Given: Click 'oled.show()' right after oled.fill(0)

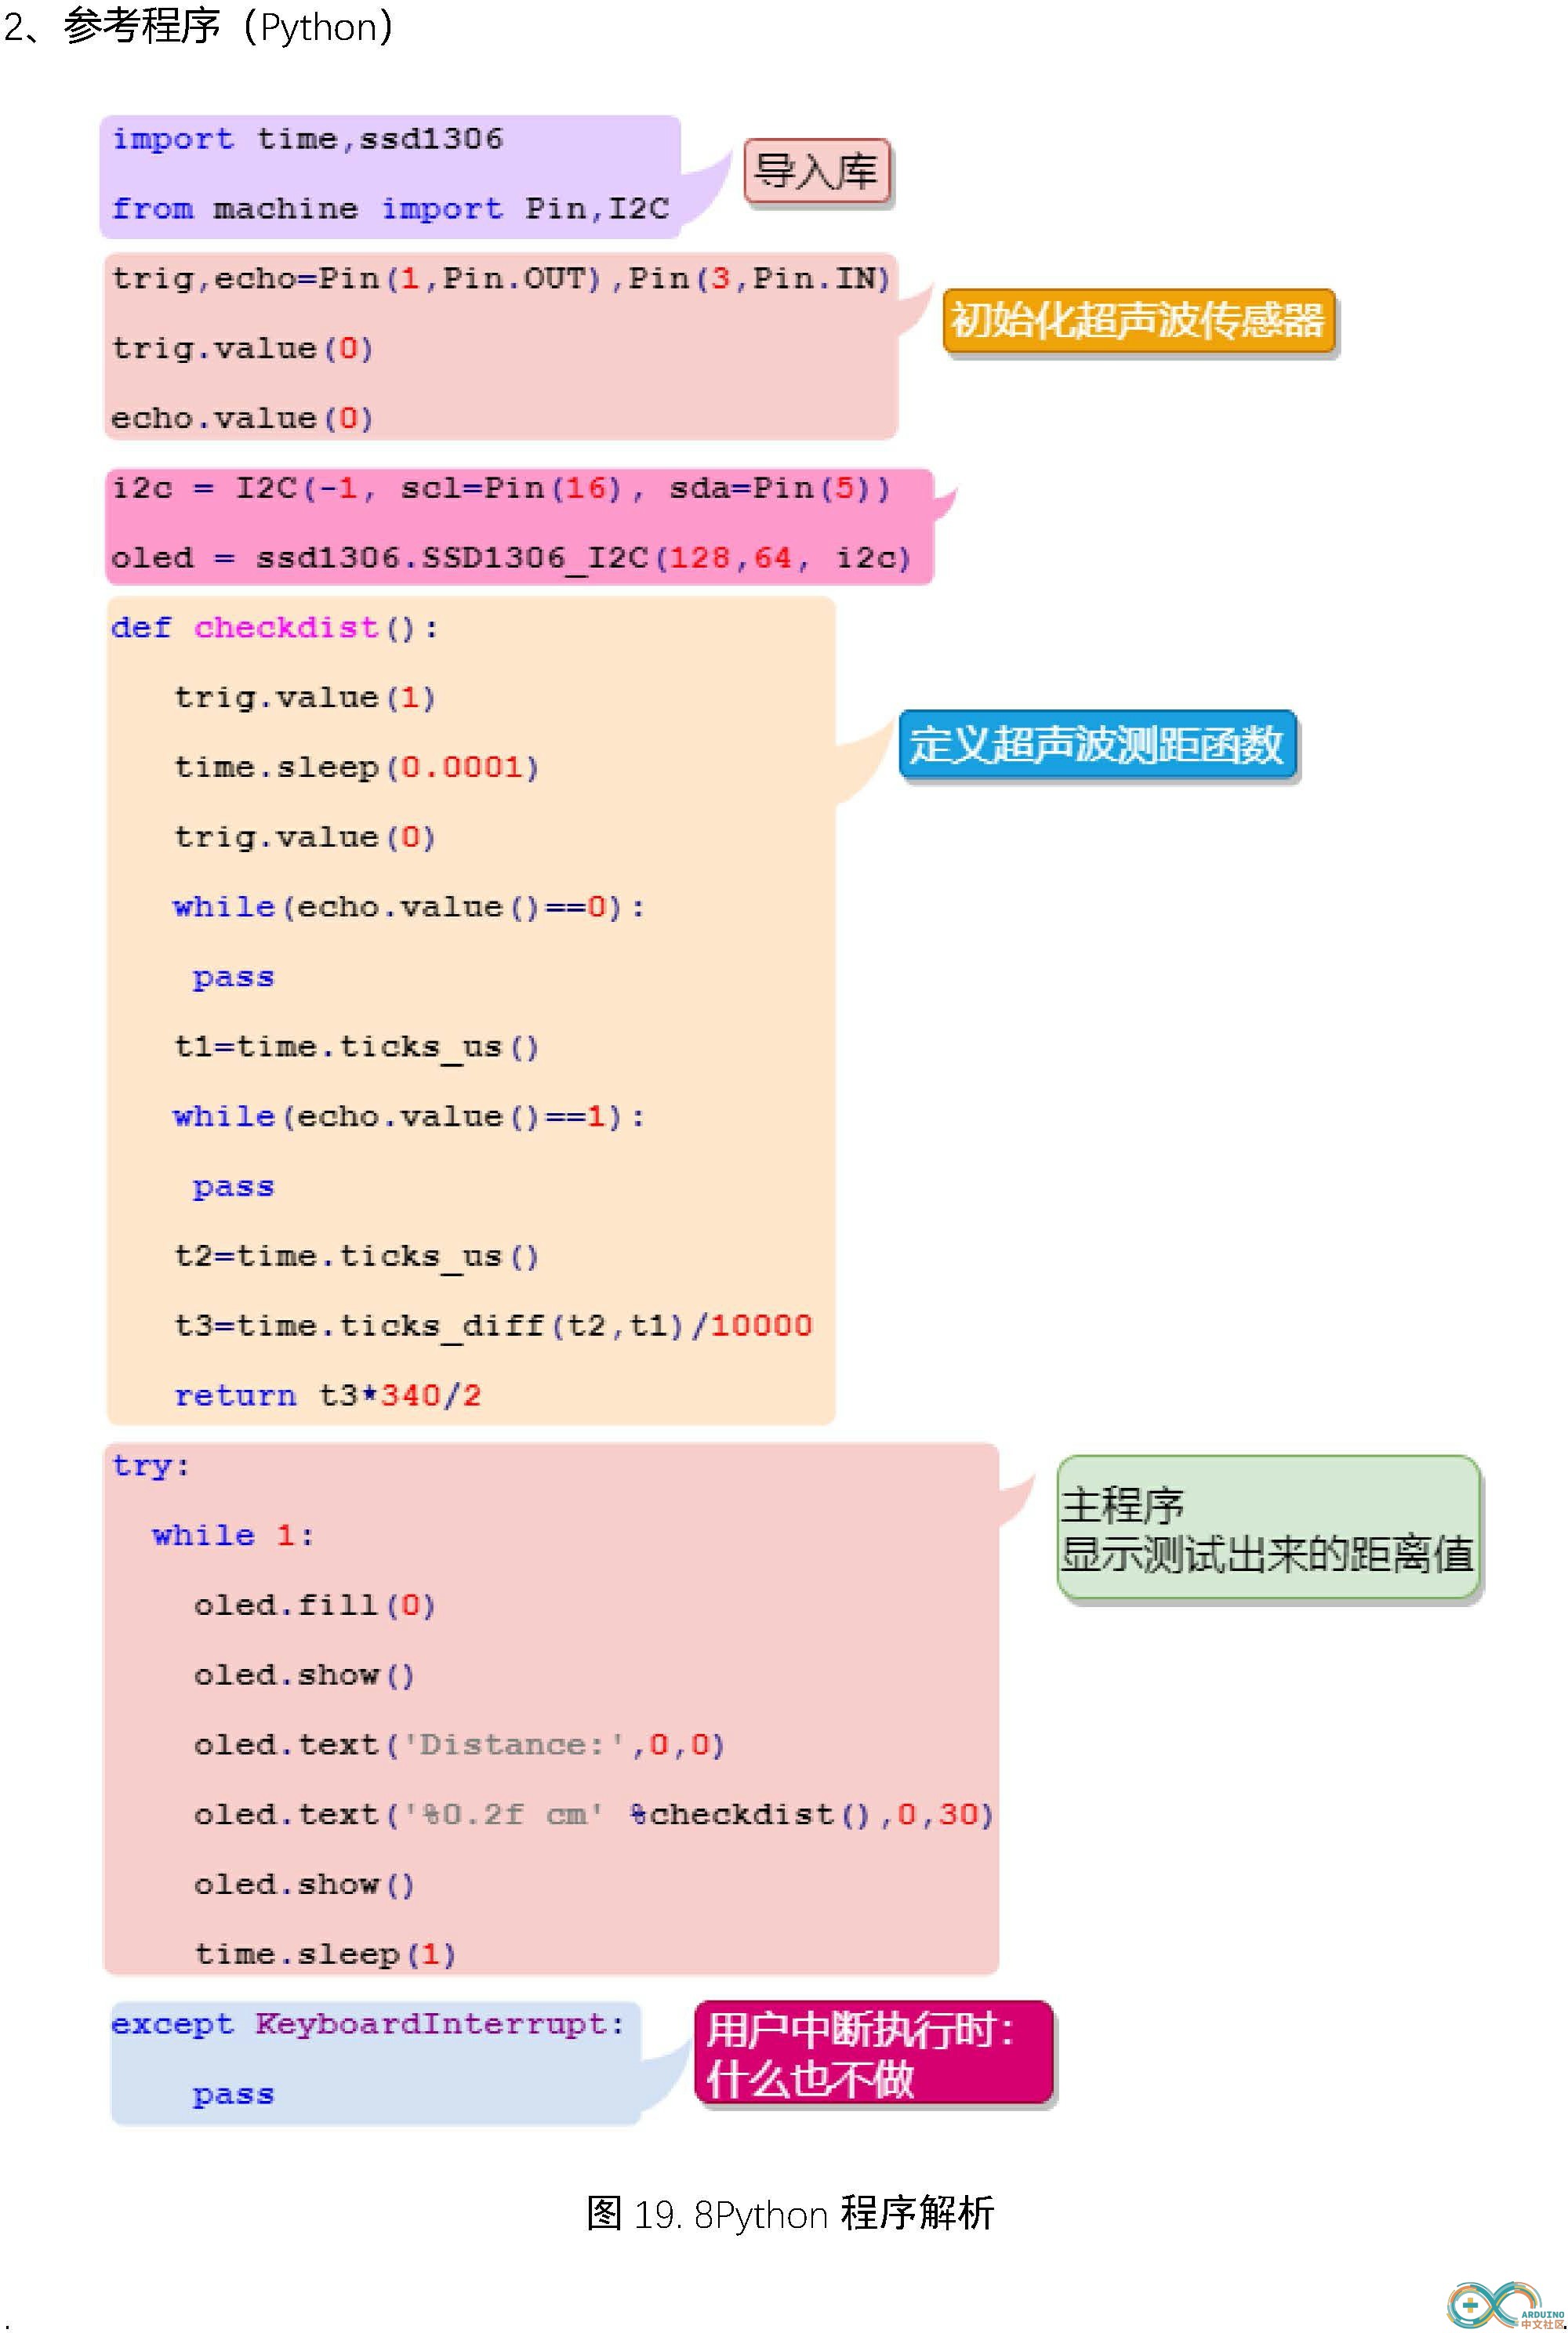Looking at the screenshot, I should coord(304,1675).
